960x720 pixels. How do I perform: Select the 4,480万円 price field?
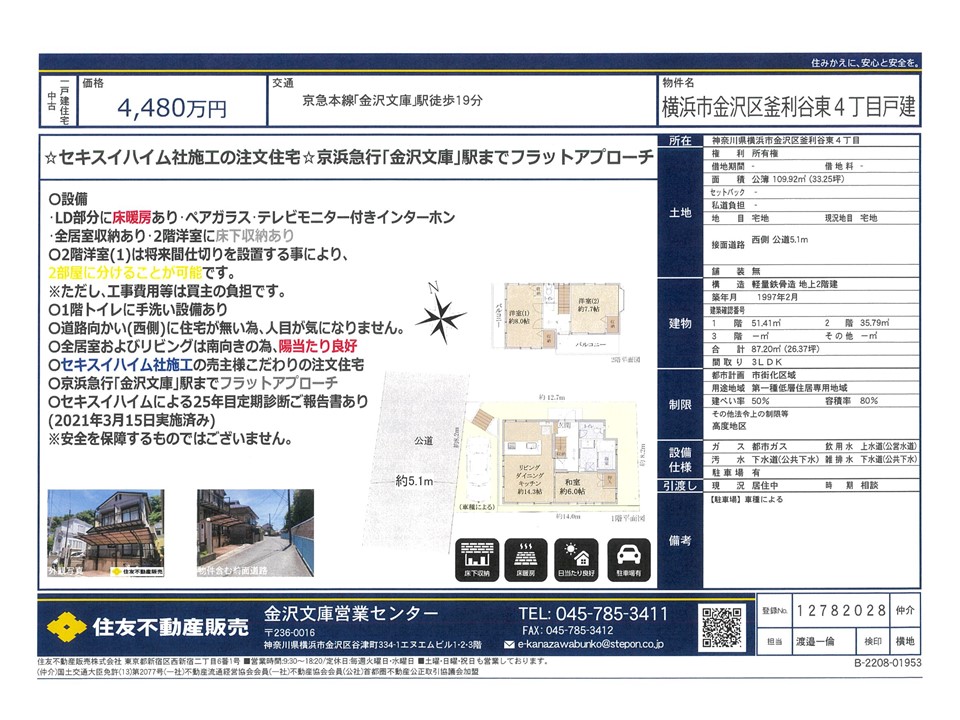(x=172, y=106)
